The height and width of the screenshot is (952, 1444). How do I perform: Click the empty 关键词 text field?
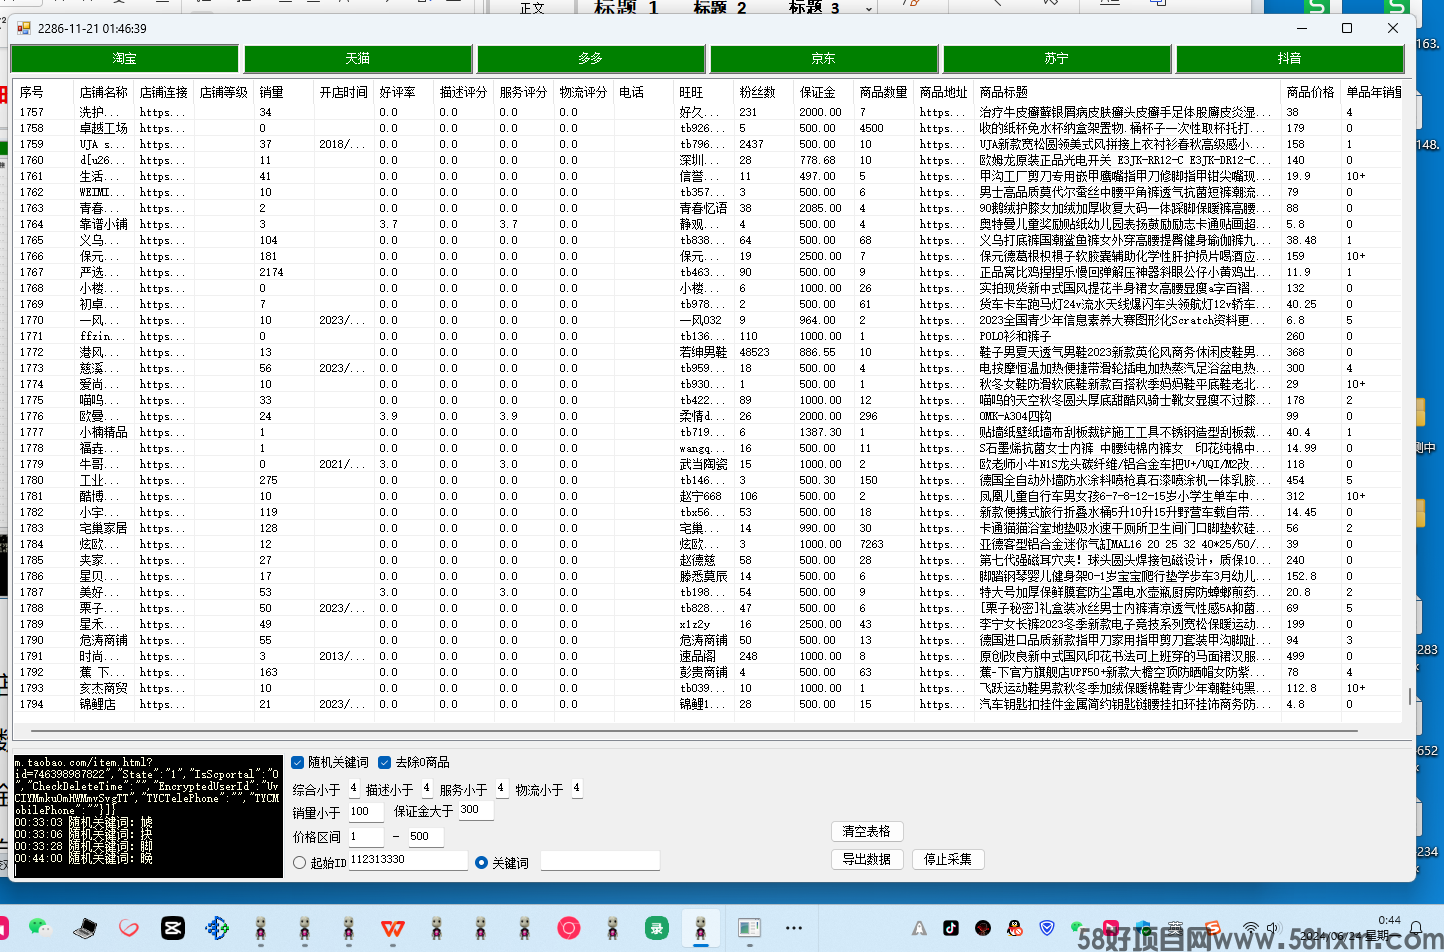coord(600,860)
